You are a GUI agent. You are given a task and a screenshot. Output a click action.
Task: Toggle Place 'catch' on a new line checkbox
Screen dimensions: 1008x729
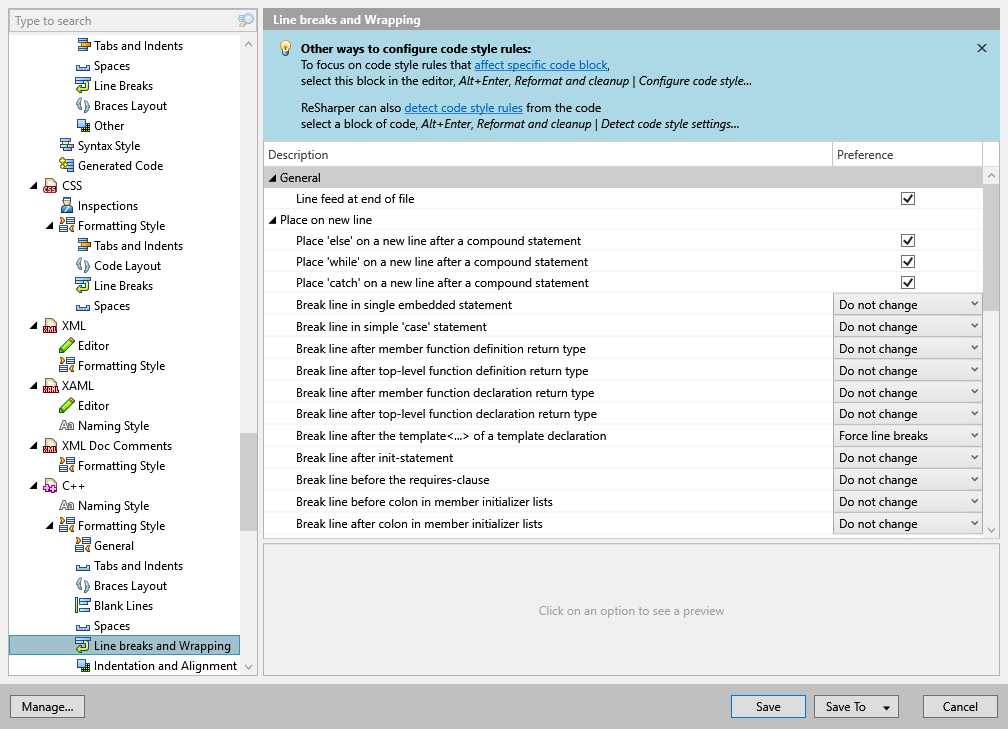point(907,283)
